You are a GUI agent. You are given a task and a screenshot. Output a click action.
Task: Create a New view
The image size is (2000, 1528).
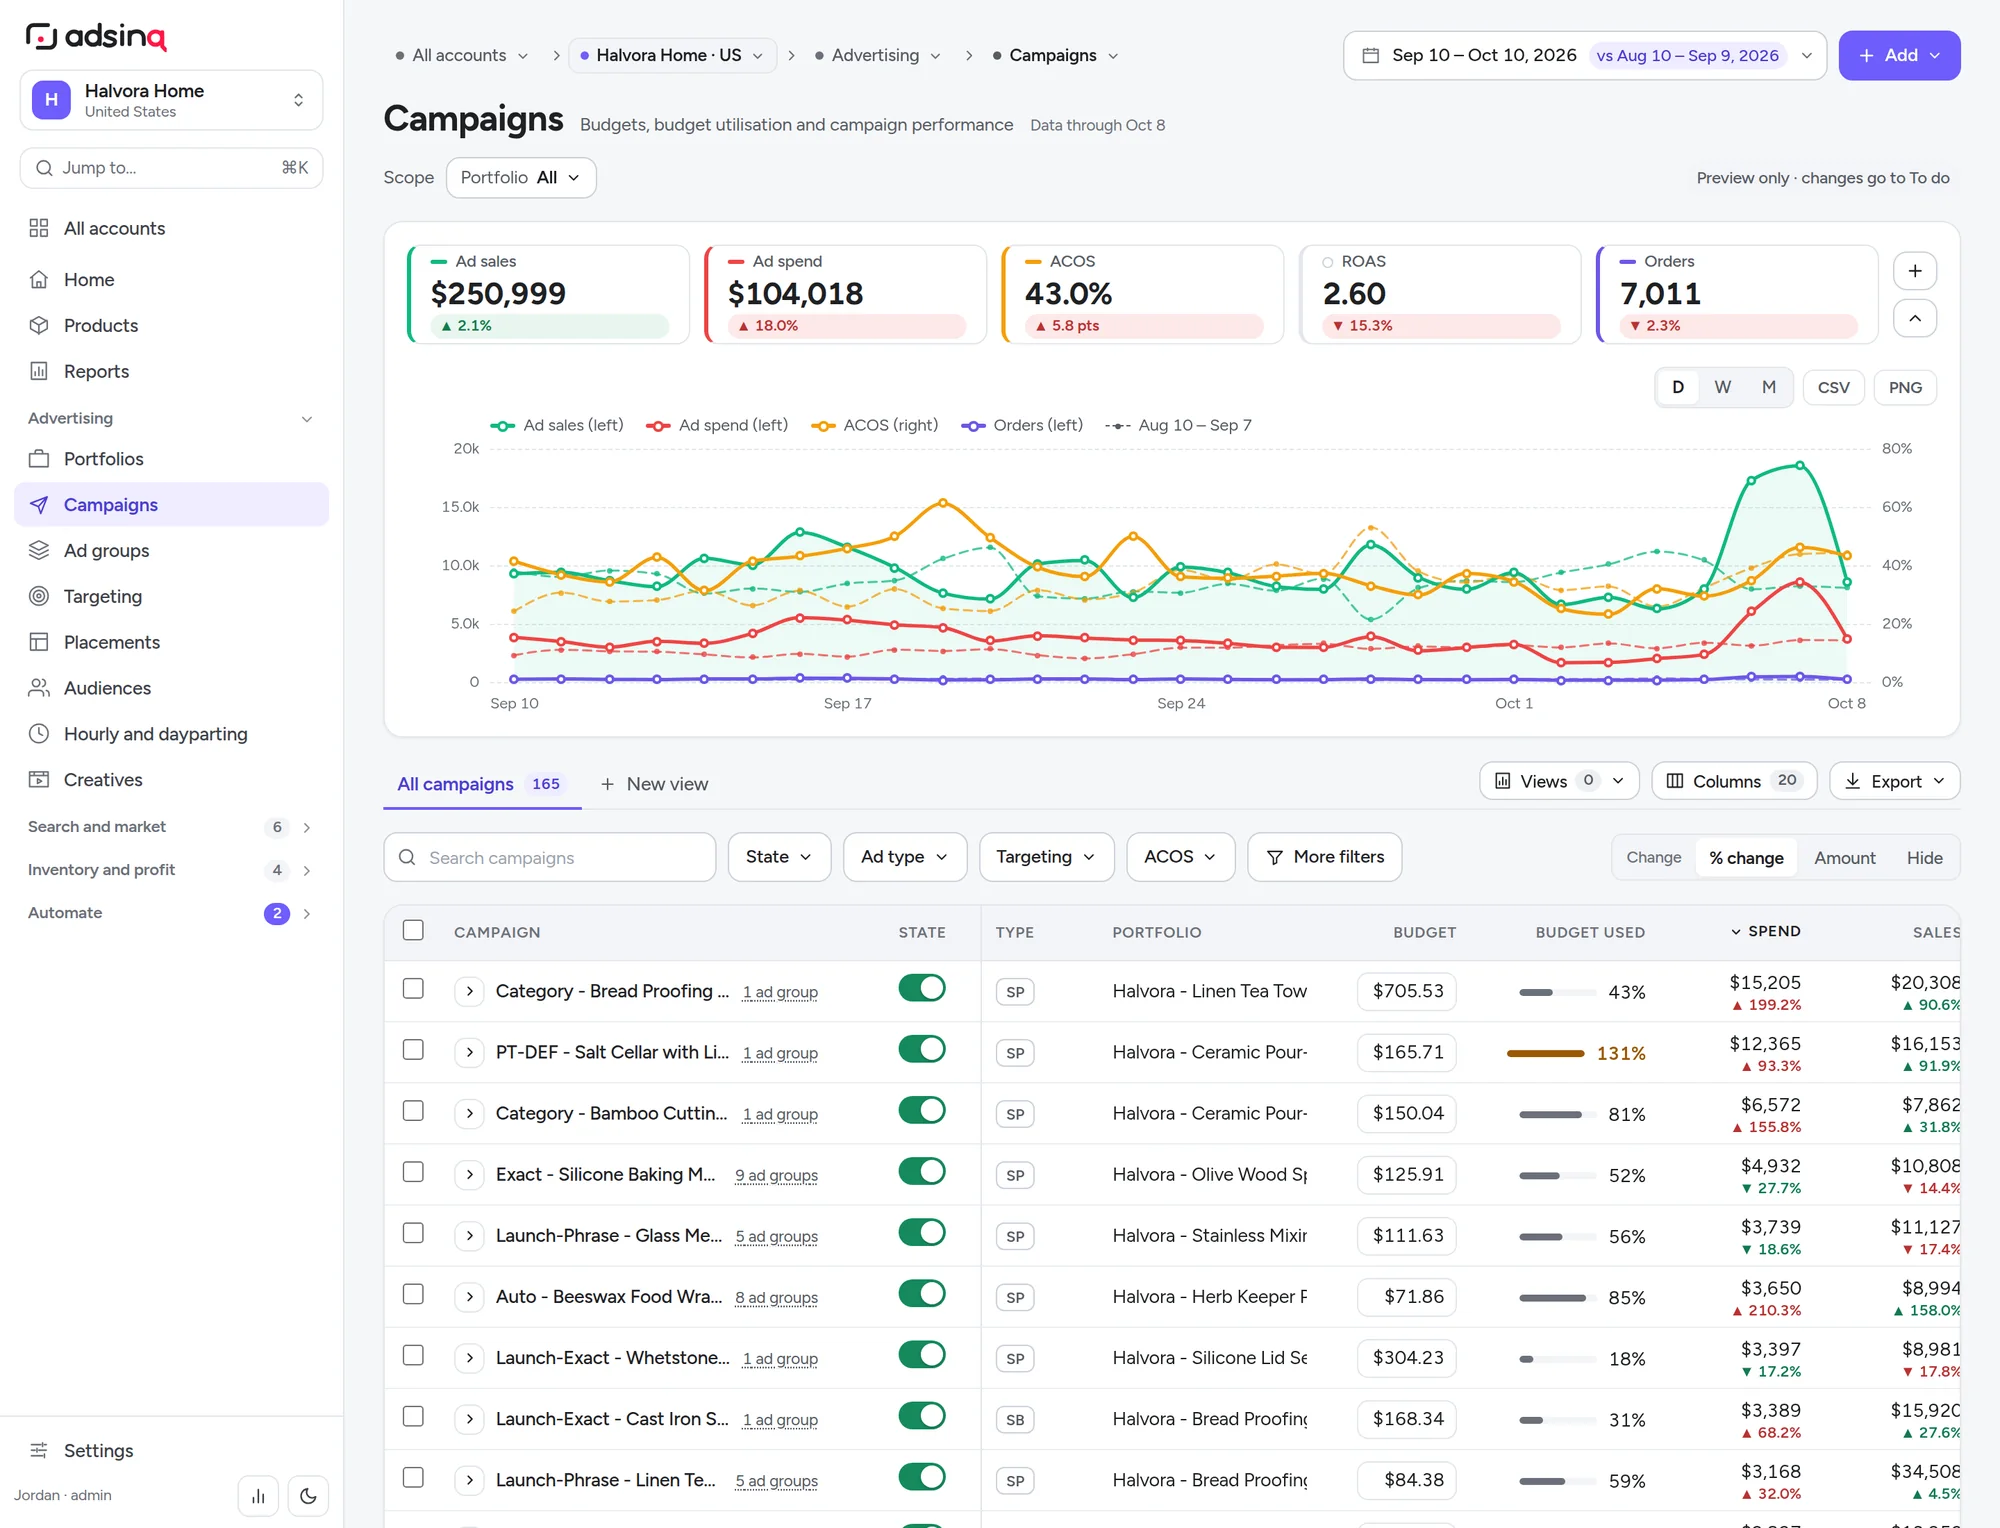[654, 784]
